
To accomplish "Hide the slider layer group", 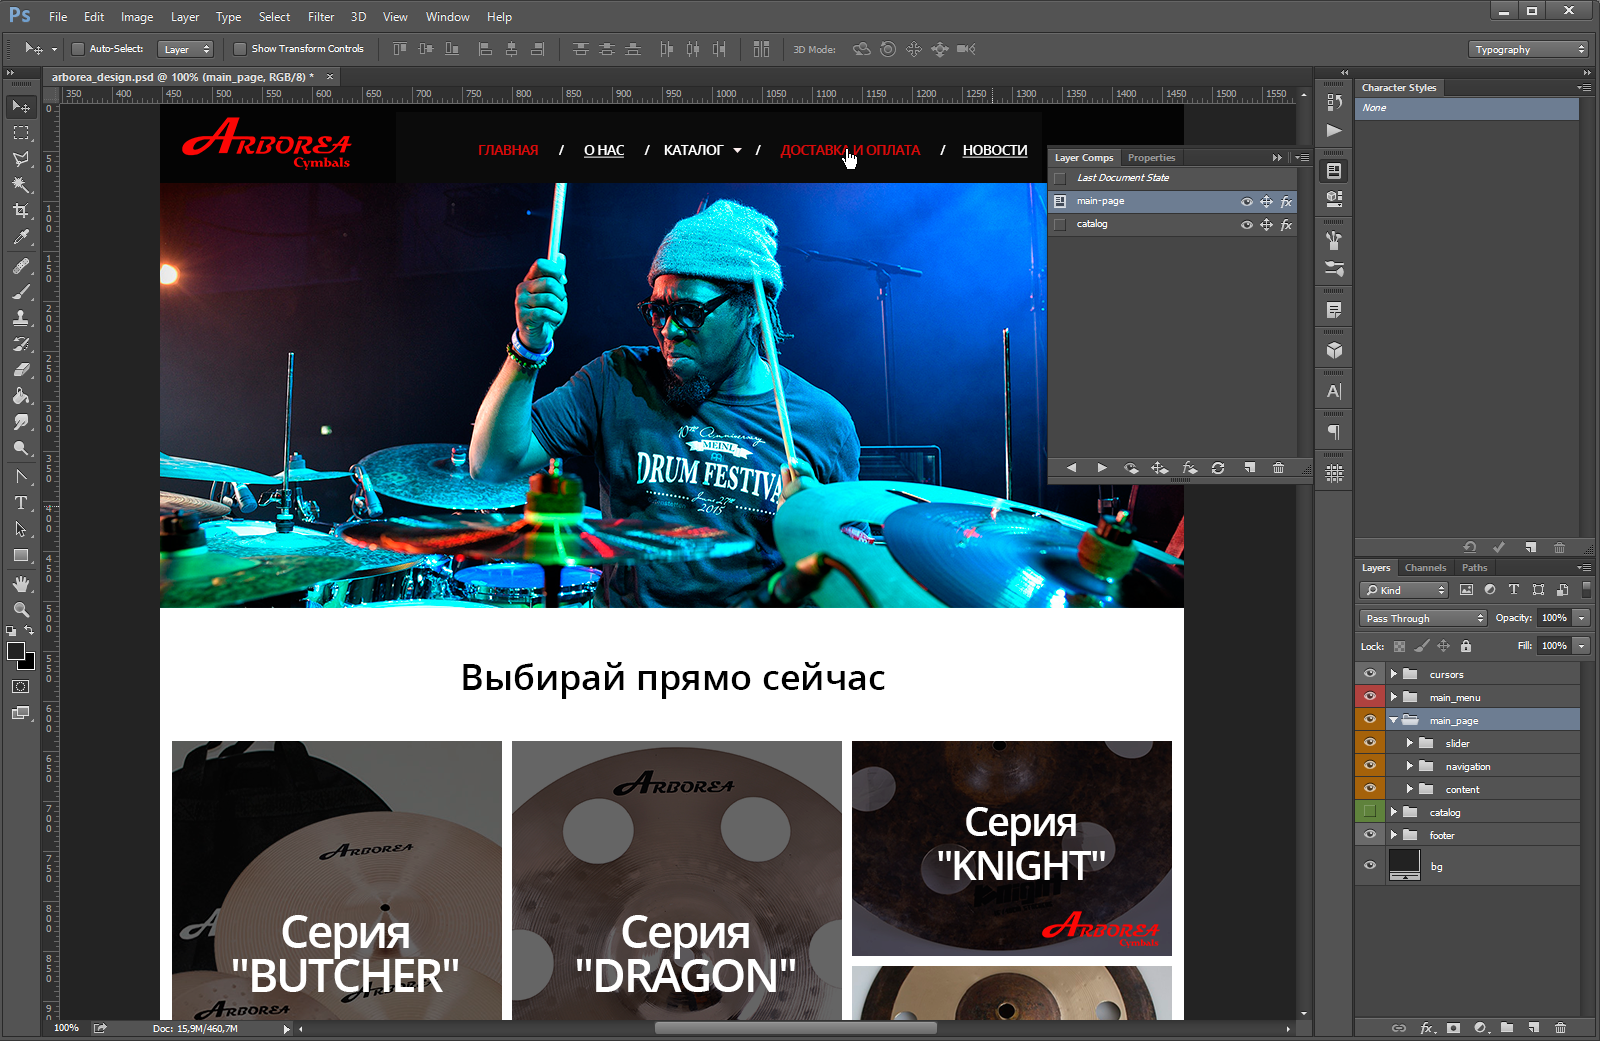I will pos(1370,743).
